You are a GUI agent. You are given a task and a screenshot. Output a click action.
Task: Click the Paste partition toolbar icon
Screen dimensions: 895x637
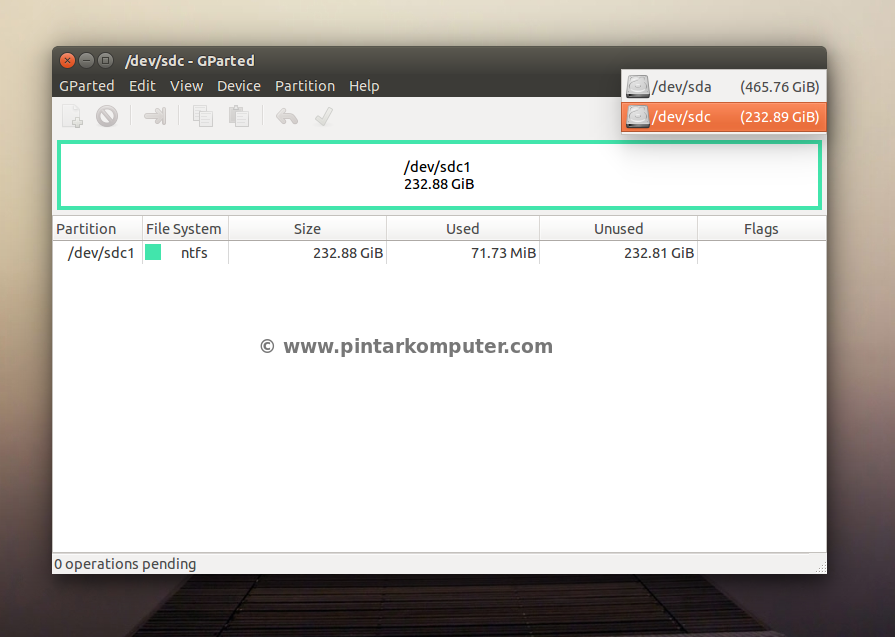point(238,117)
